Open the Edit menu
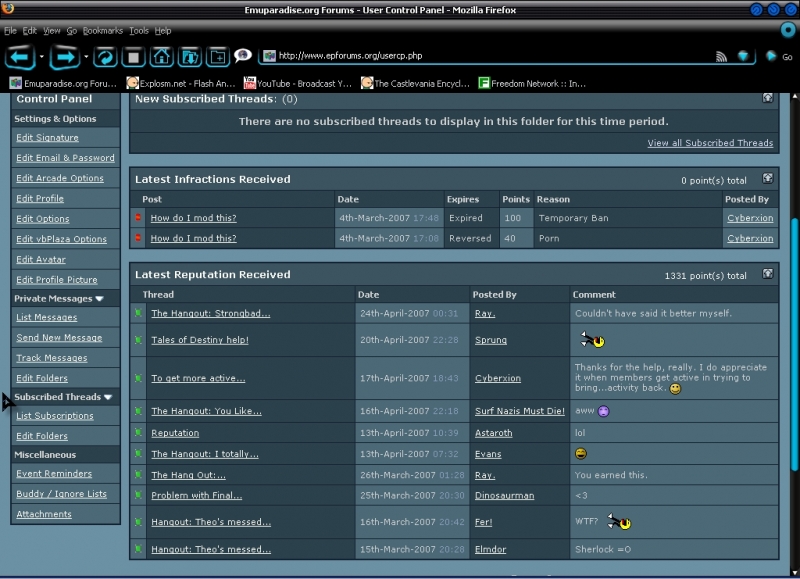 point(30,31)
